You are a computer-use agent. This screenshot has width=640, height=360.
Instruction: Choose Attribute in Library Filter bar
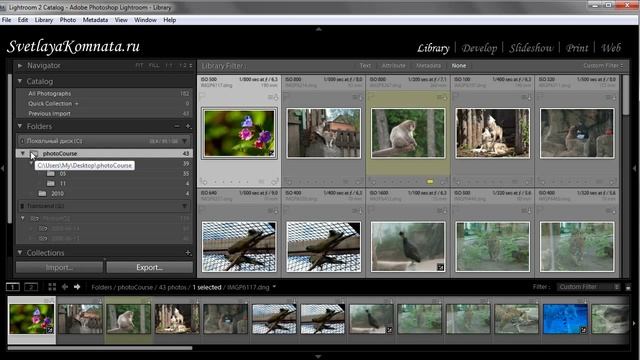[x=393, y=66]
